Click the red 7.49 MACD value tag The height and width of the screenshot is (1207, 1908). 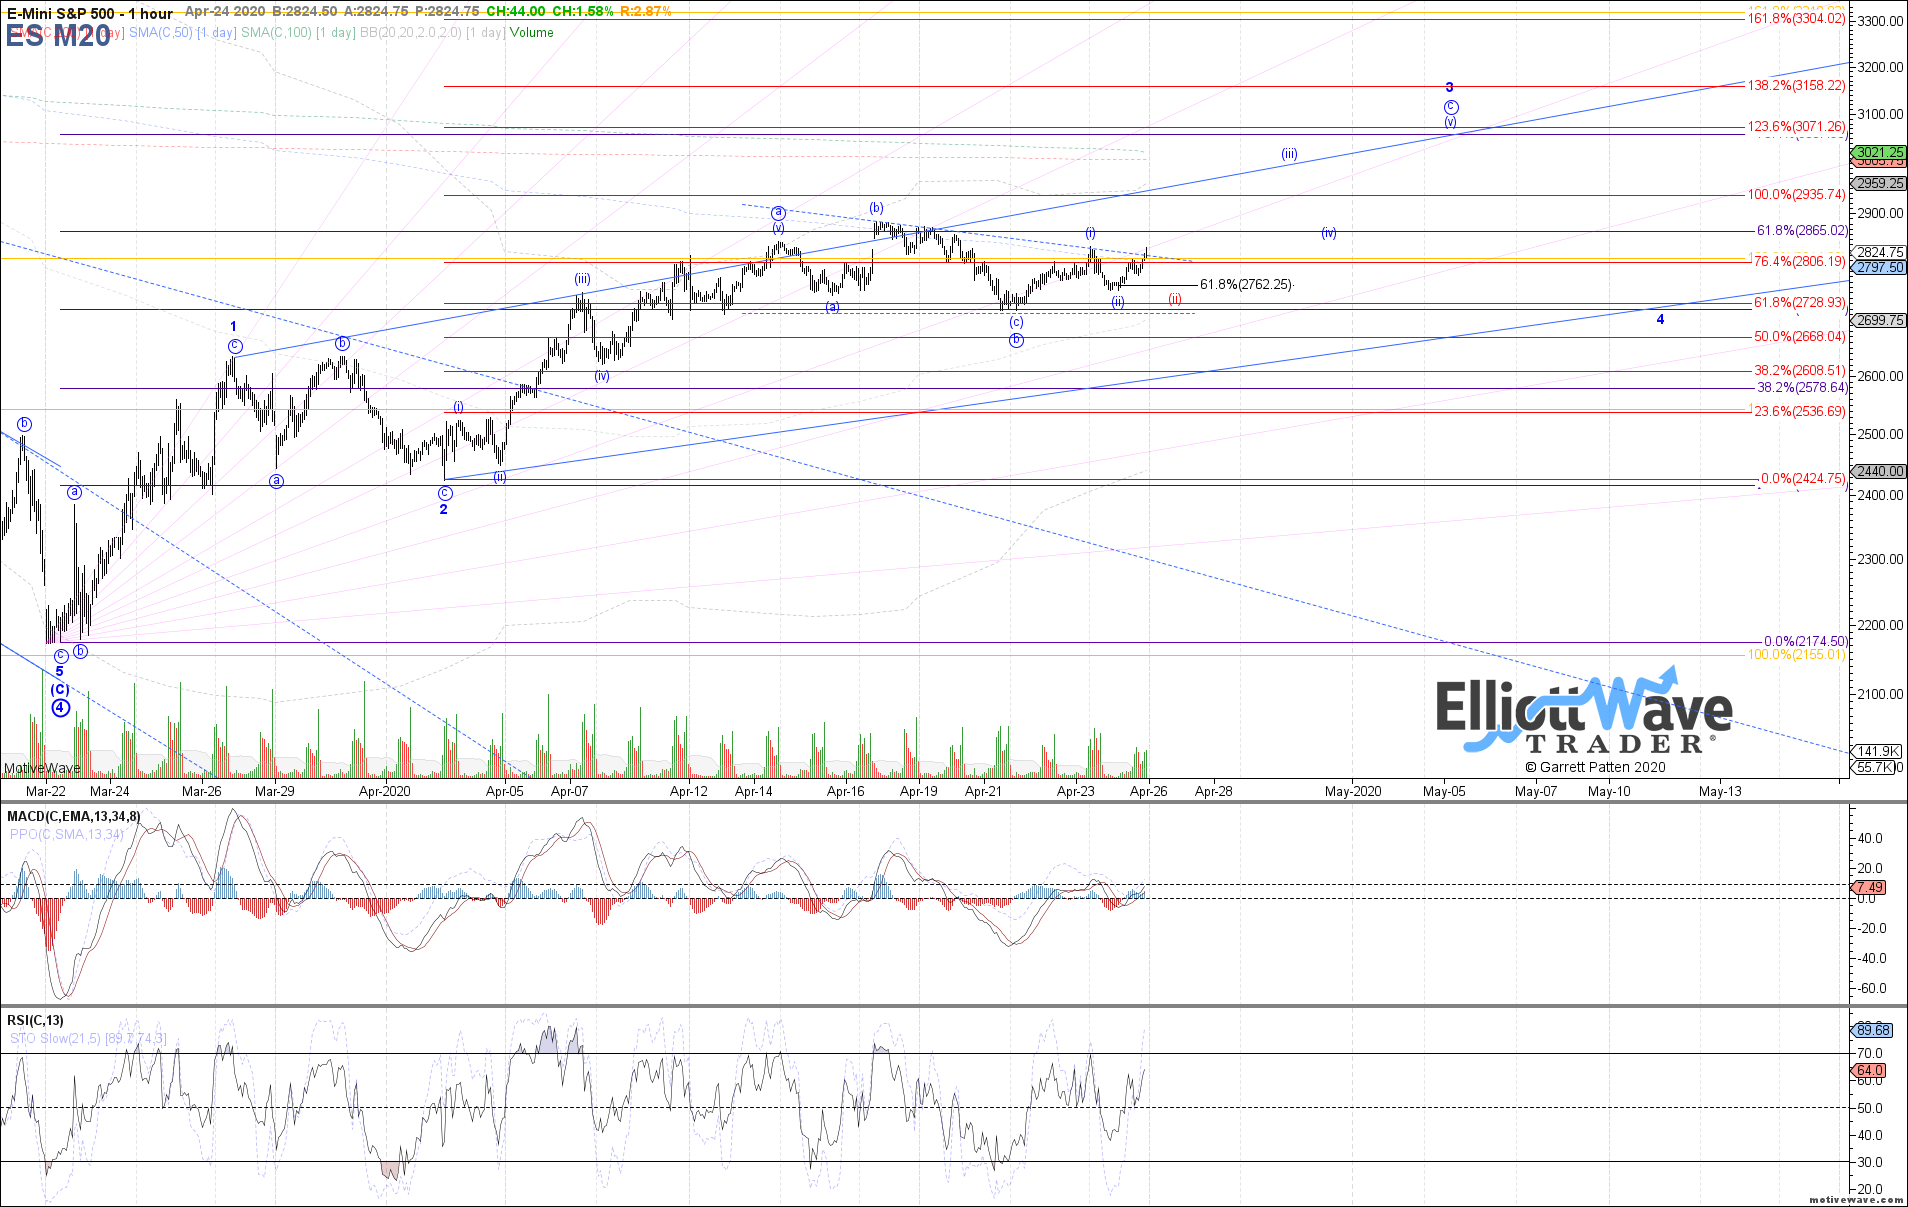1870,887
